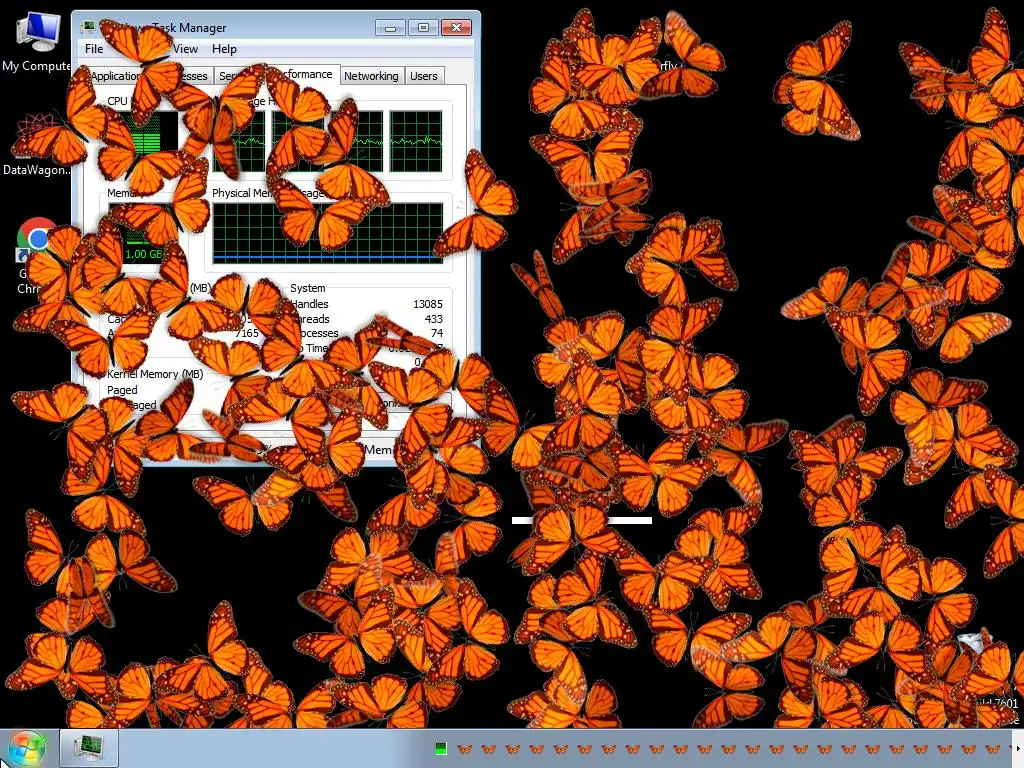Click the green CPU meter tray icon
Viewport: 1024px width, 768px height.
pyautogui.click(x=441, y=749)
